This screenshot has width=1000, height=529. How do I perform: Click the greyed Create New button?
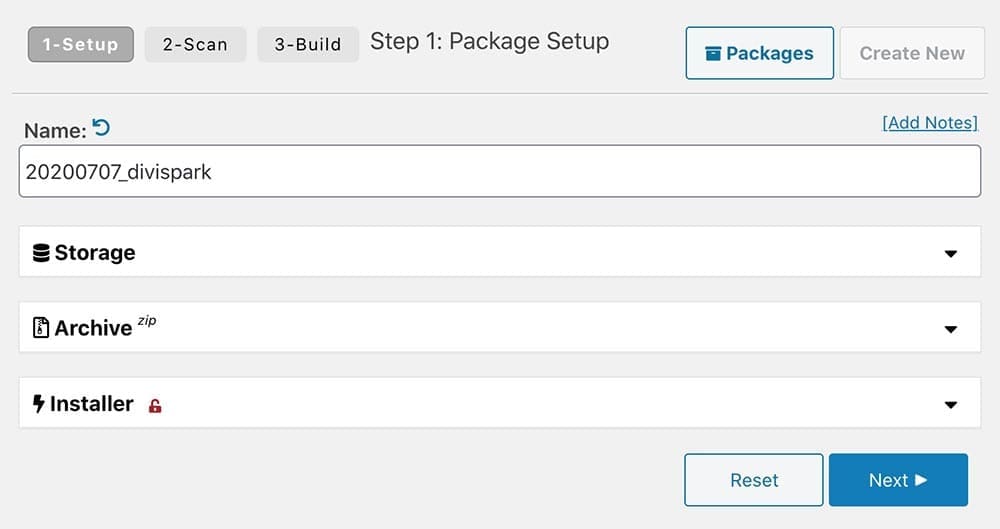pos(912,53)
